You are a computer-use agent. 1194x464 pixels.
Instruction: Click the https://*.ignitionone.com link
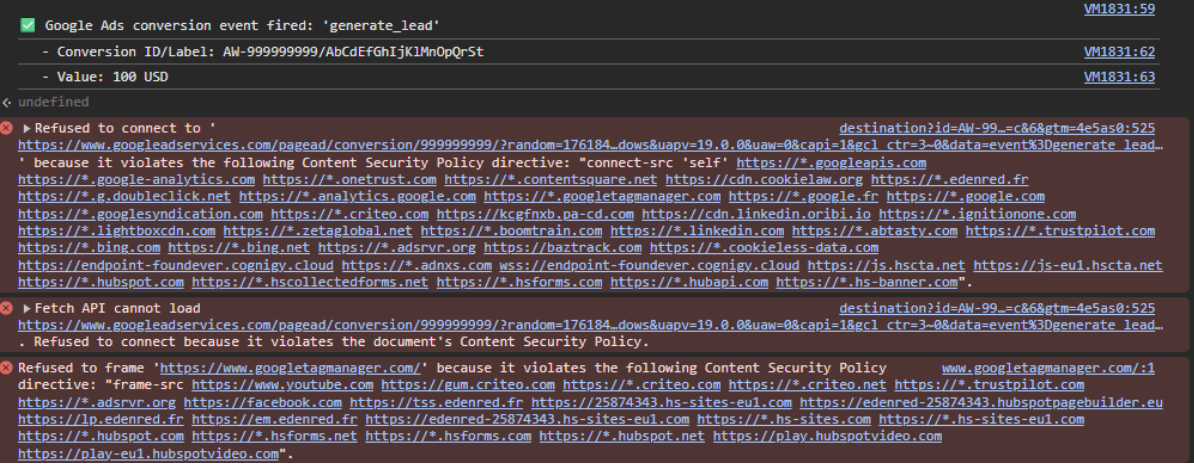977,214
